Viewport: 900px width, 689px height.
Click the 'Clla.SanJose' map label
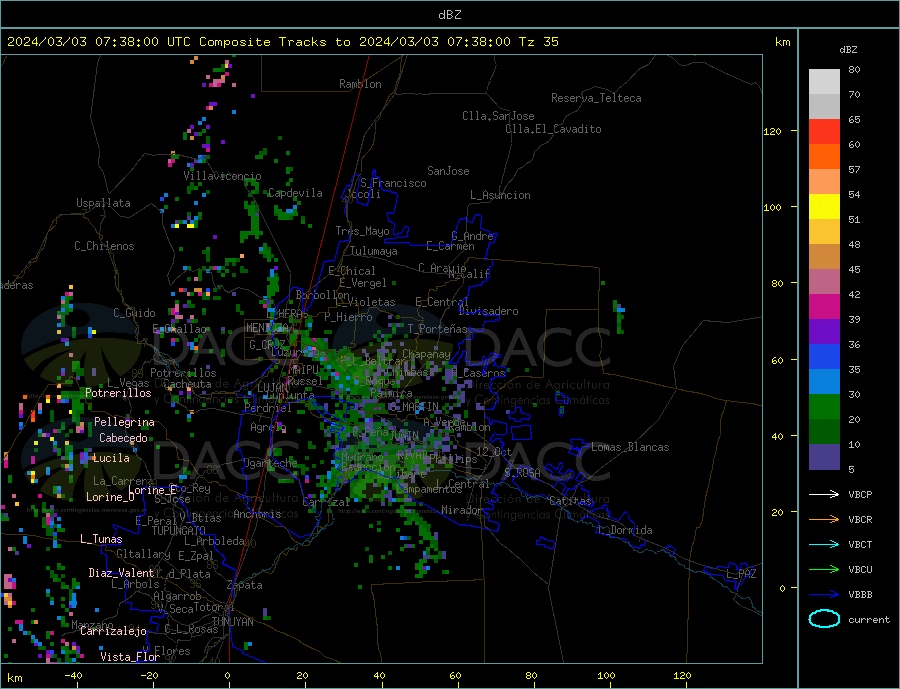498,116
